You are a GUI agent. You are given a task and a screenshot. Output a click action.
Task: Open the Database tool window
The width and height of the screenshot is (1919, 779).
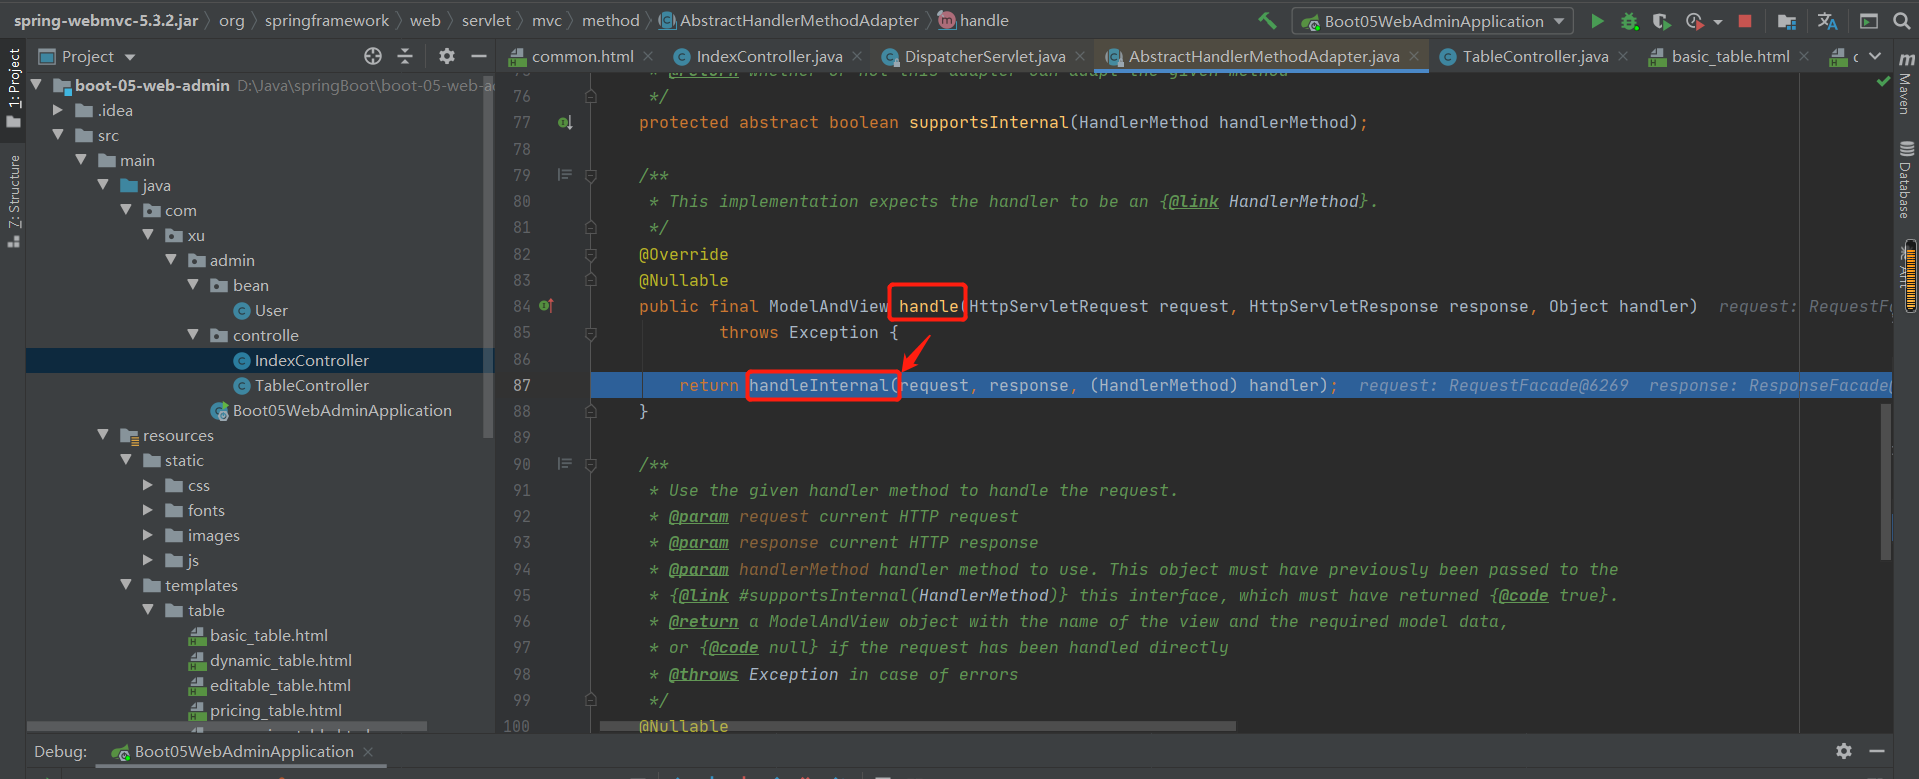pyautogui.click(x=1906, y=180)
